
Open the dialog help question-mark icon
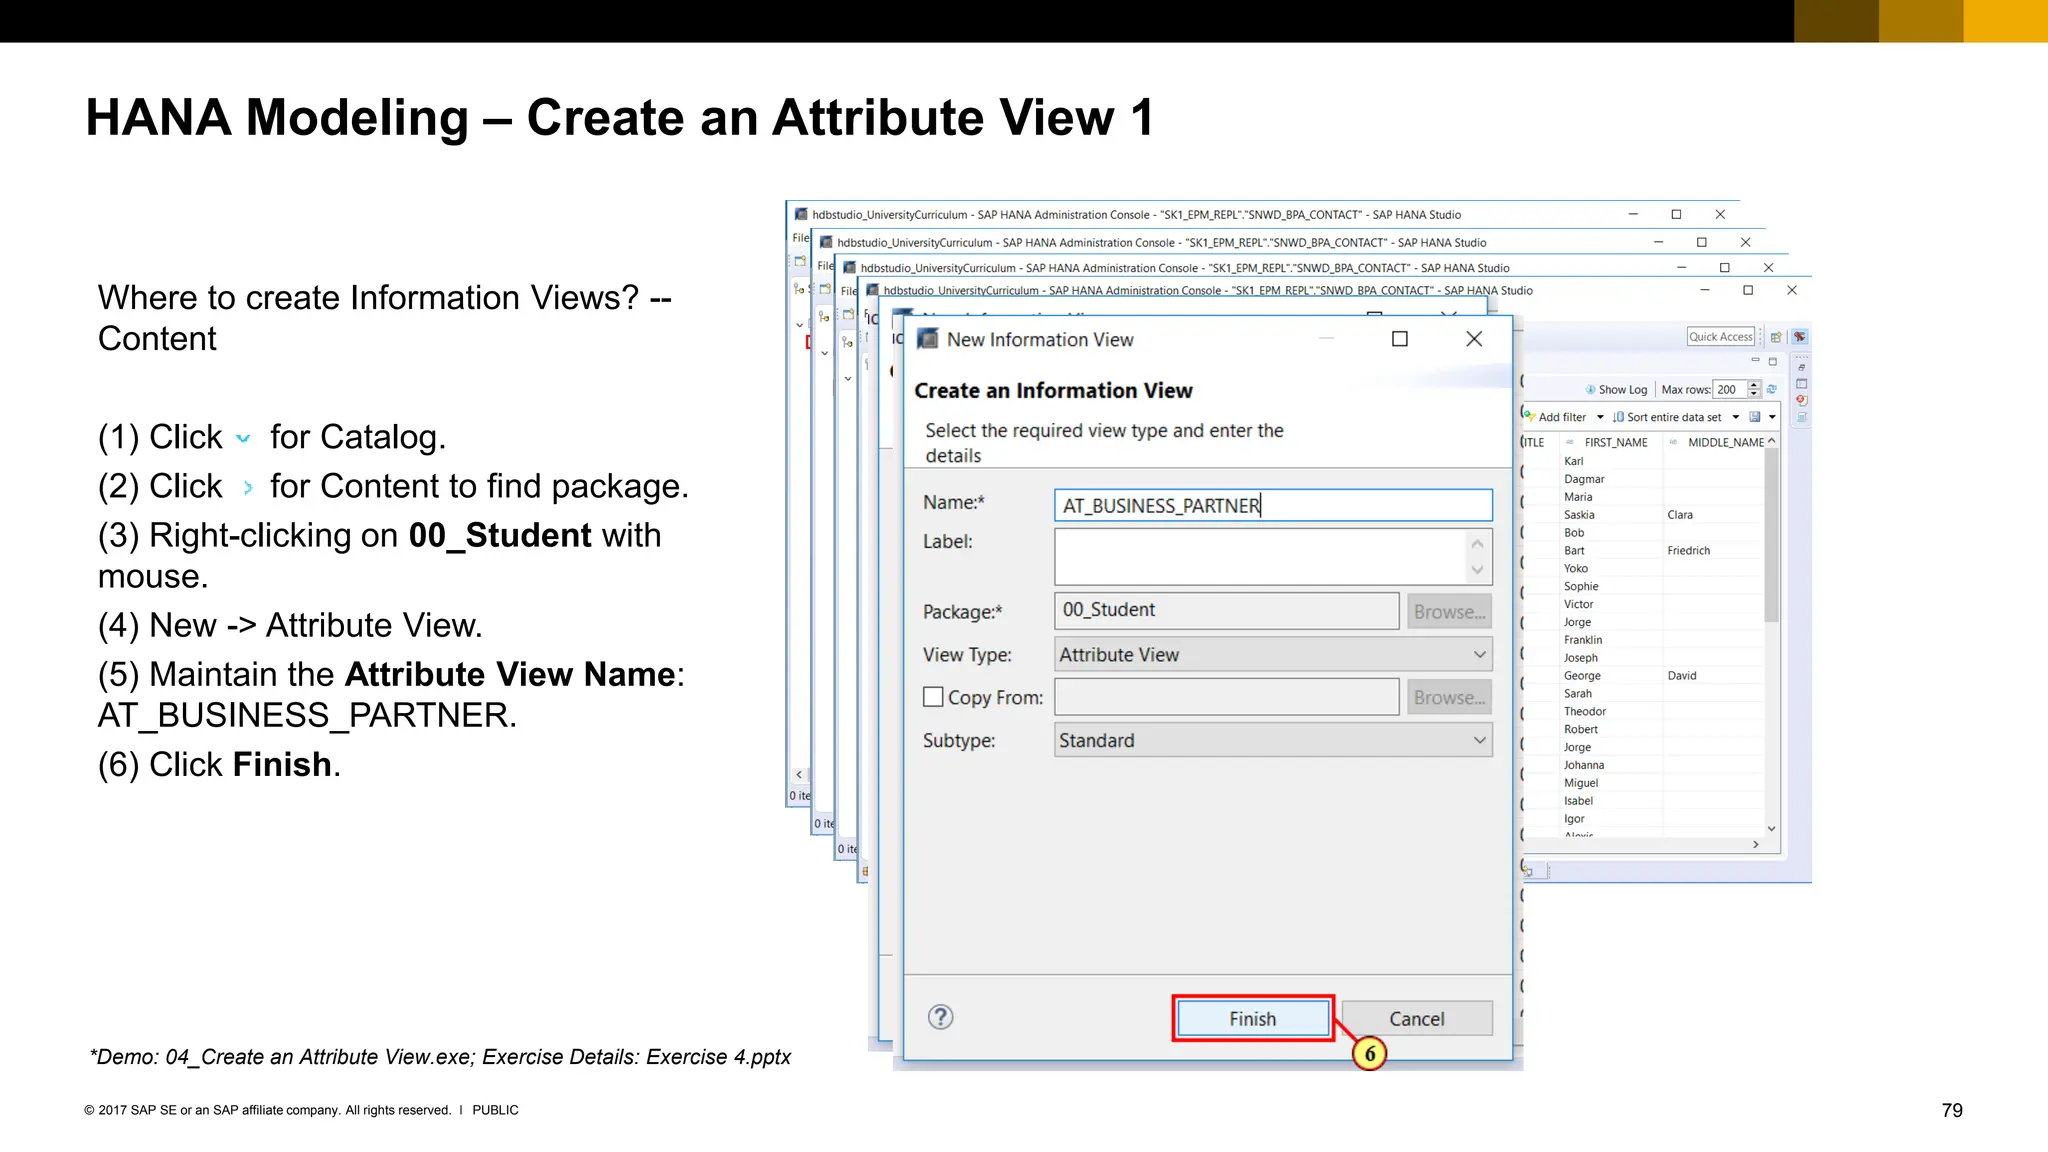tap(940, 1017)
